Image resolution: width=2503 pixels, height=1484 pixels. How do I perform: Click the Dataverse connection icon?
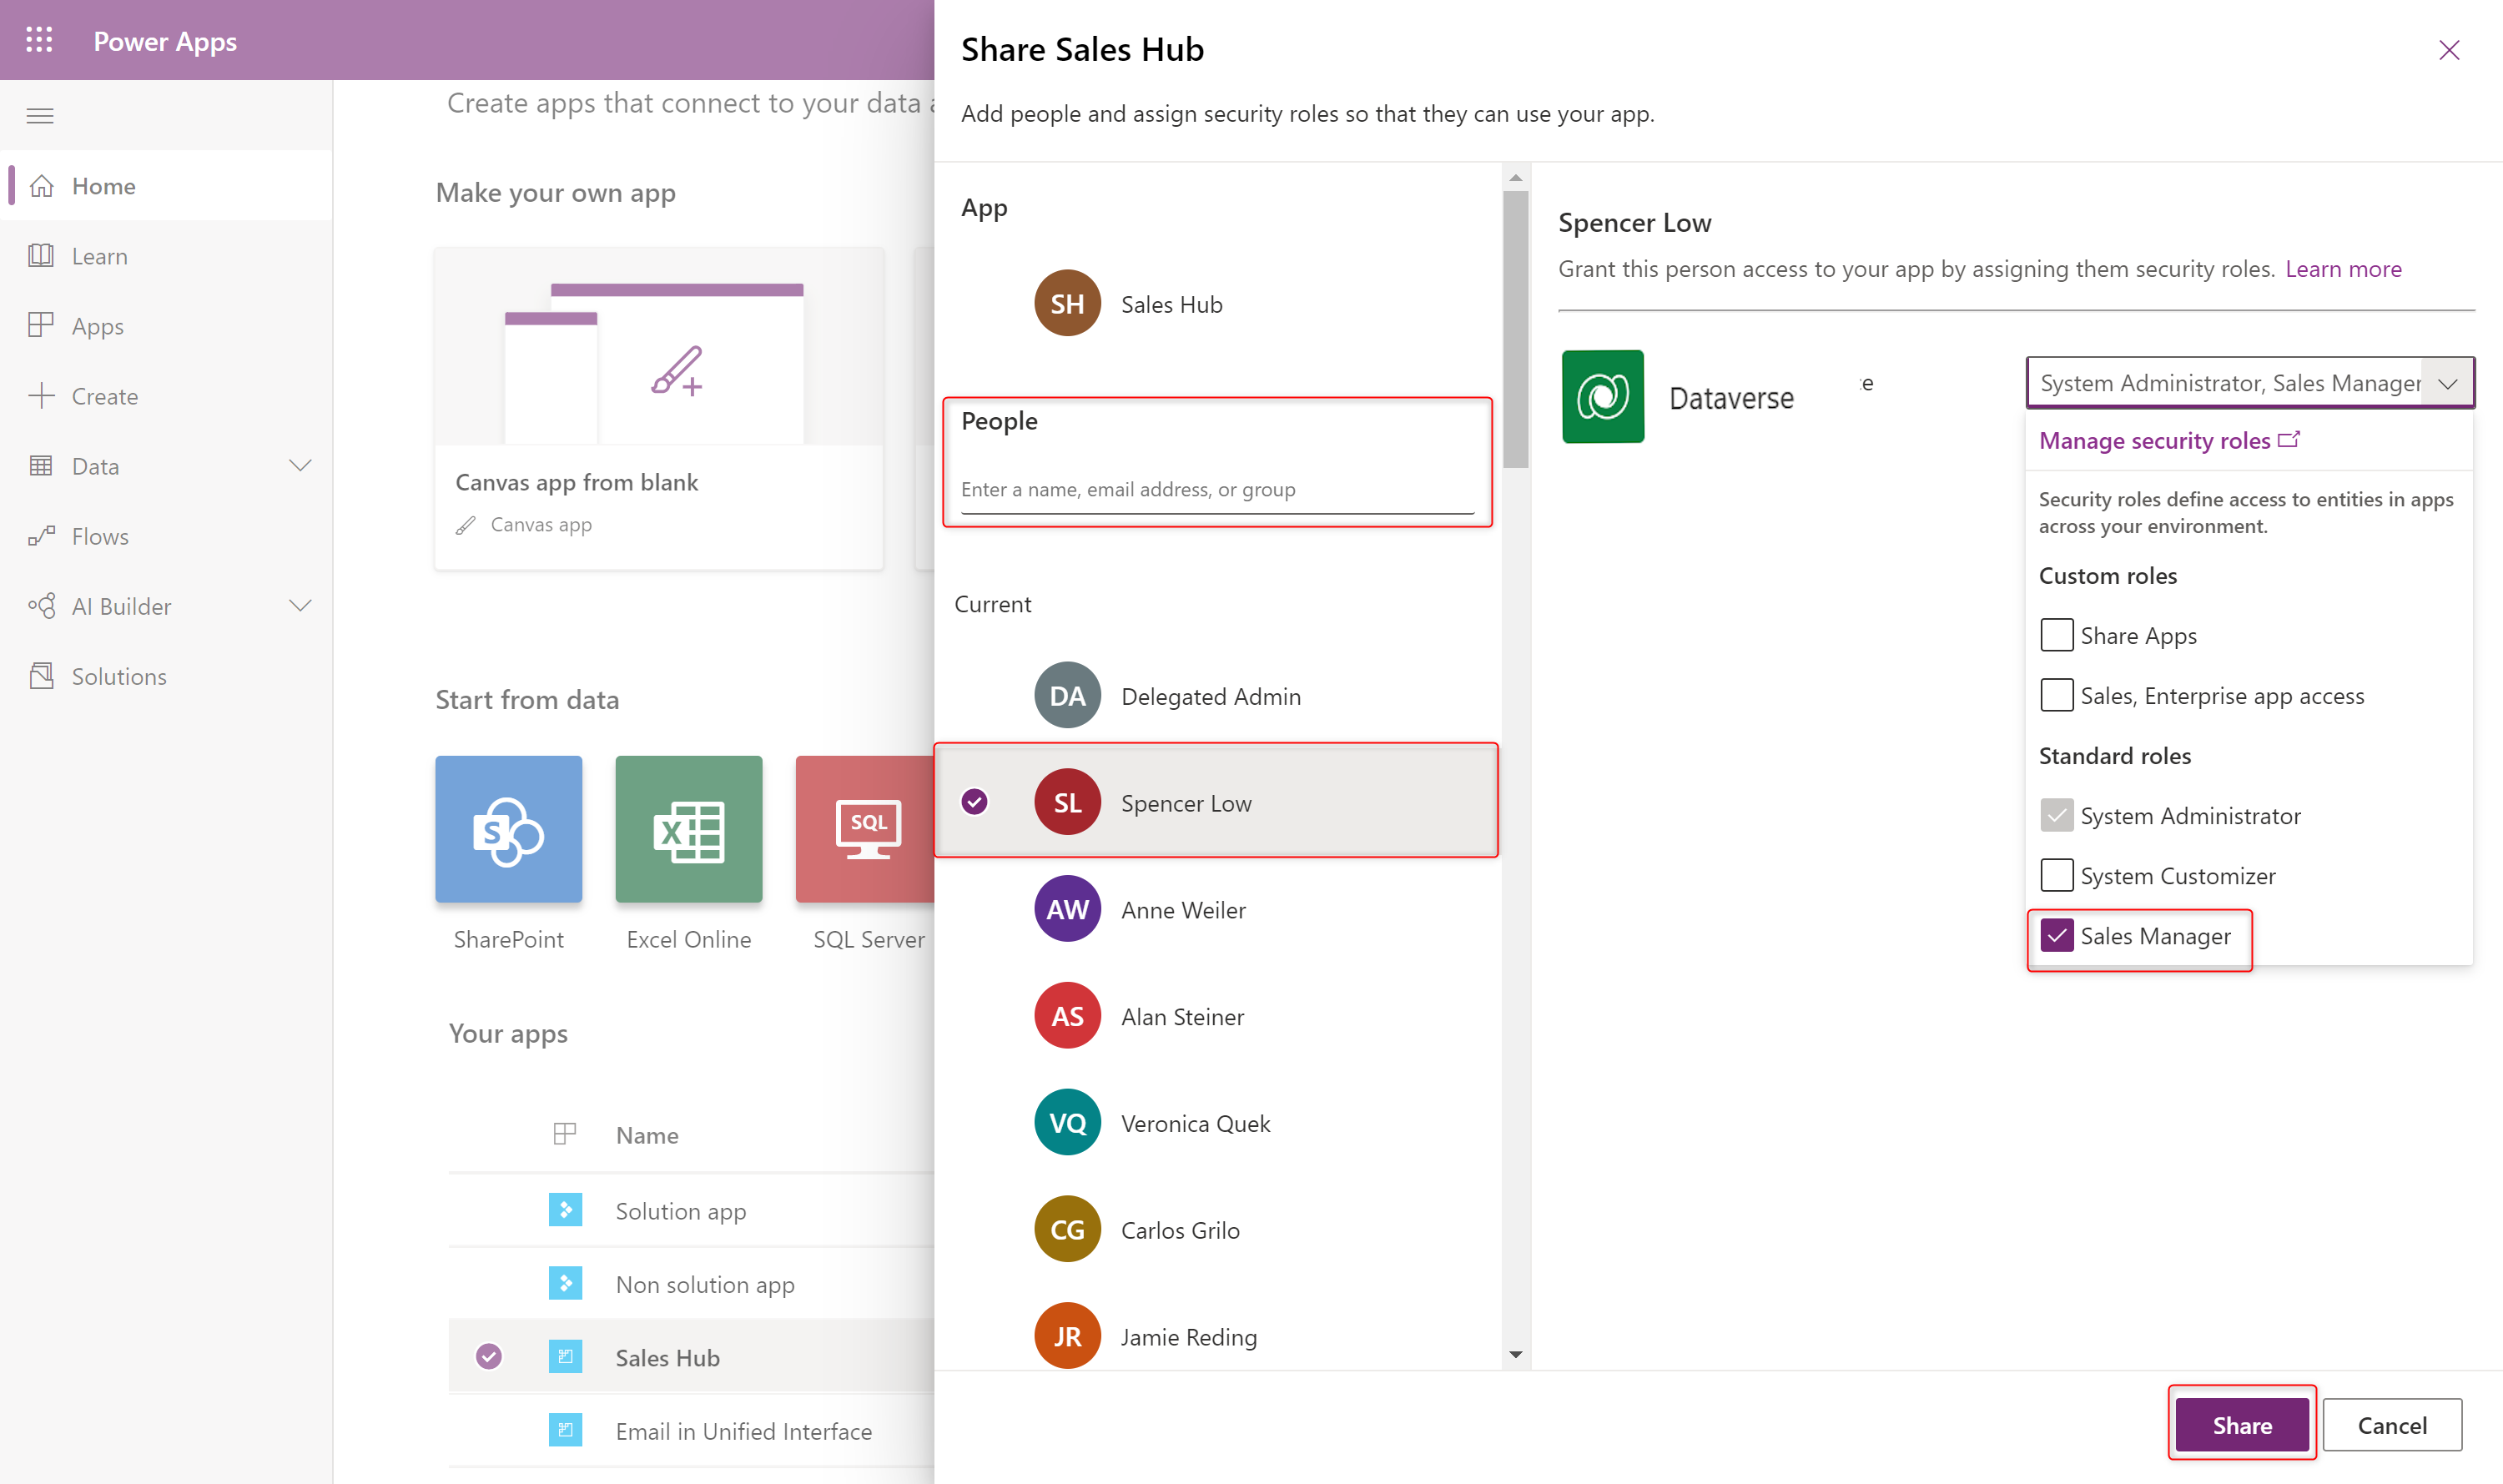(x=1600, y=395)
